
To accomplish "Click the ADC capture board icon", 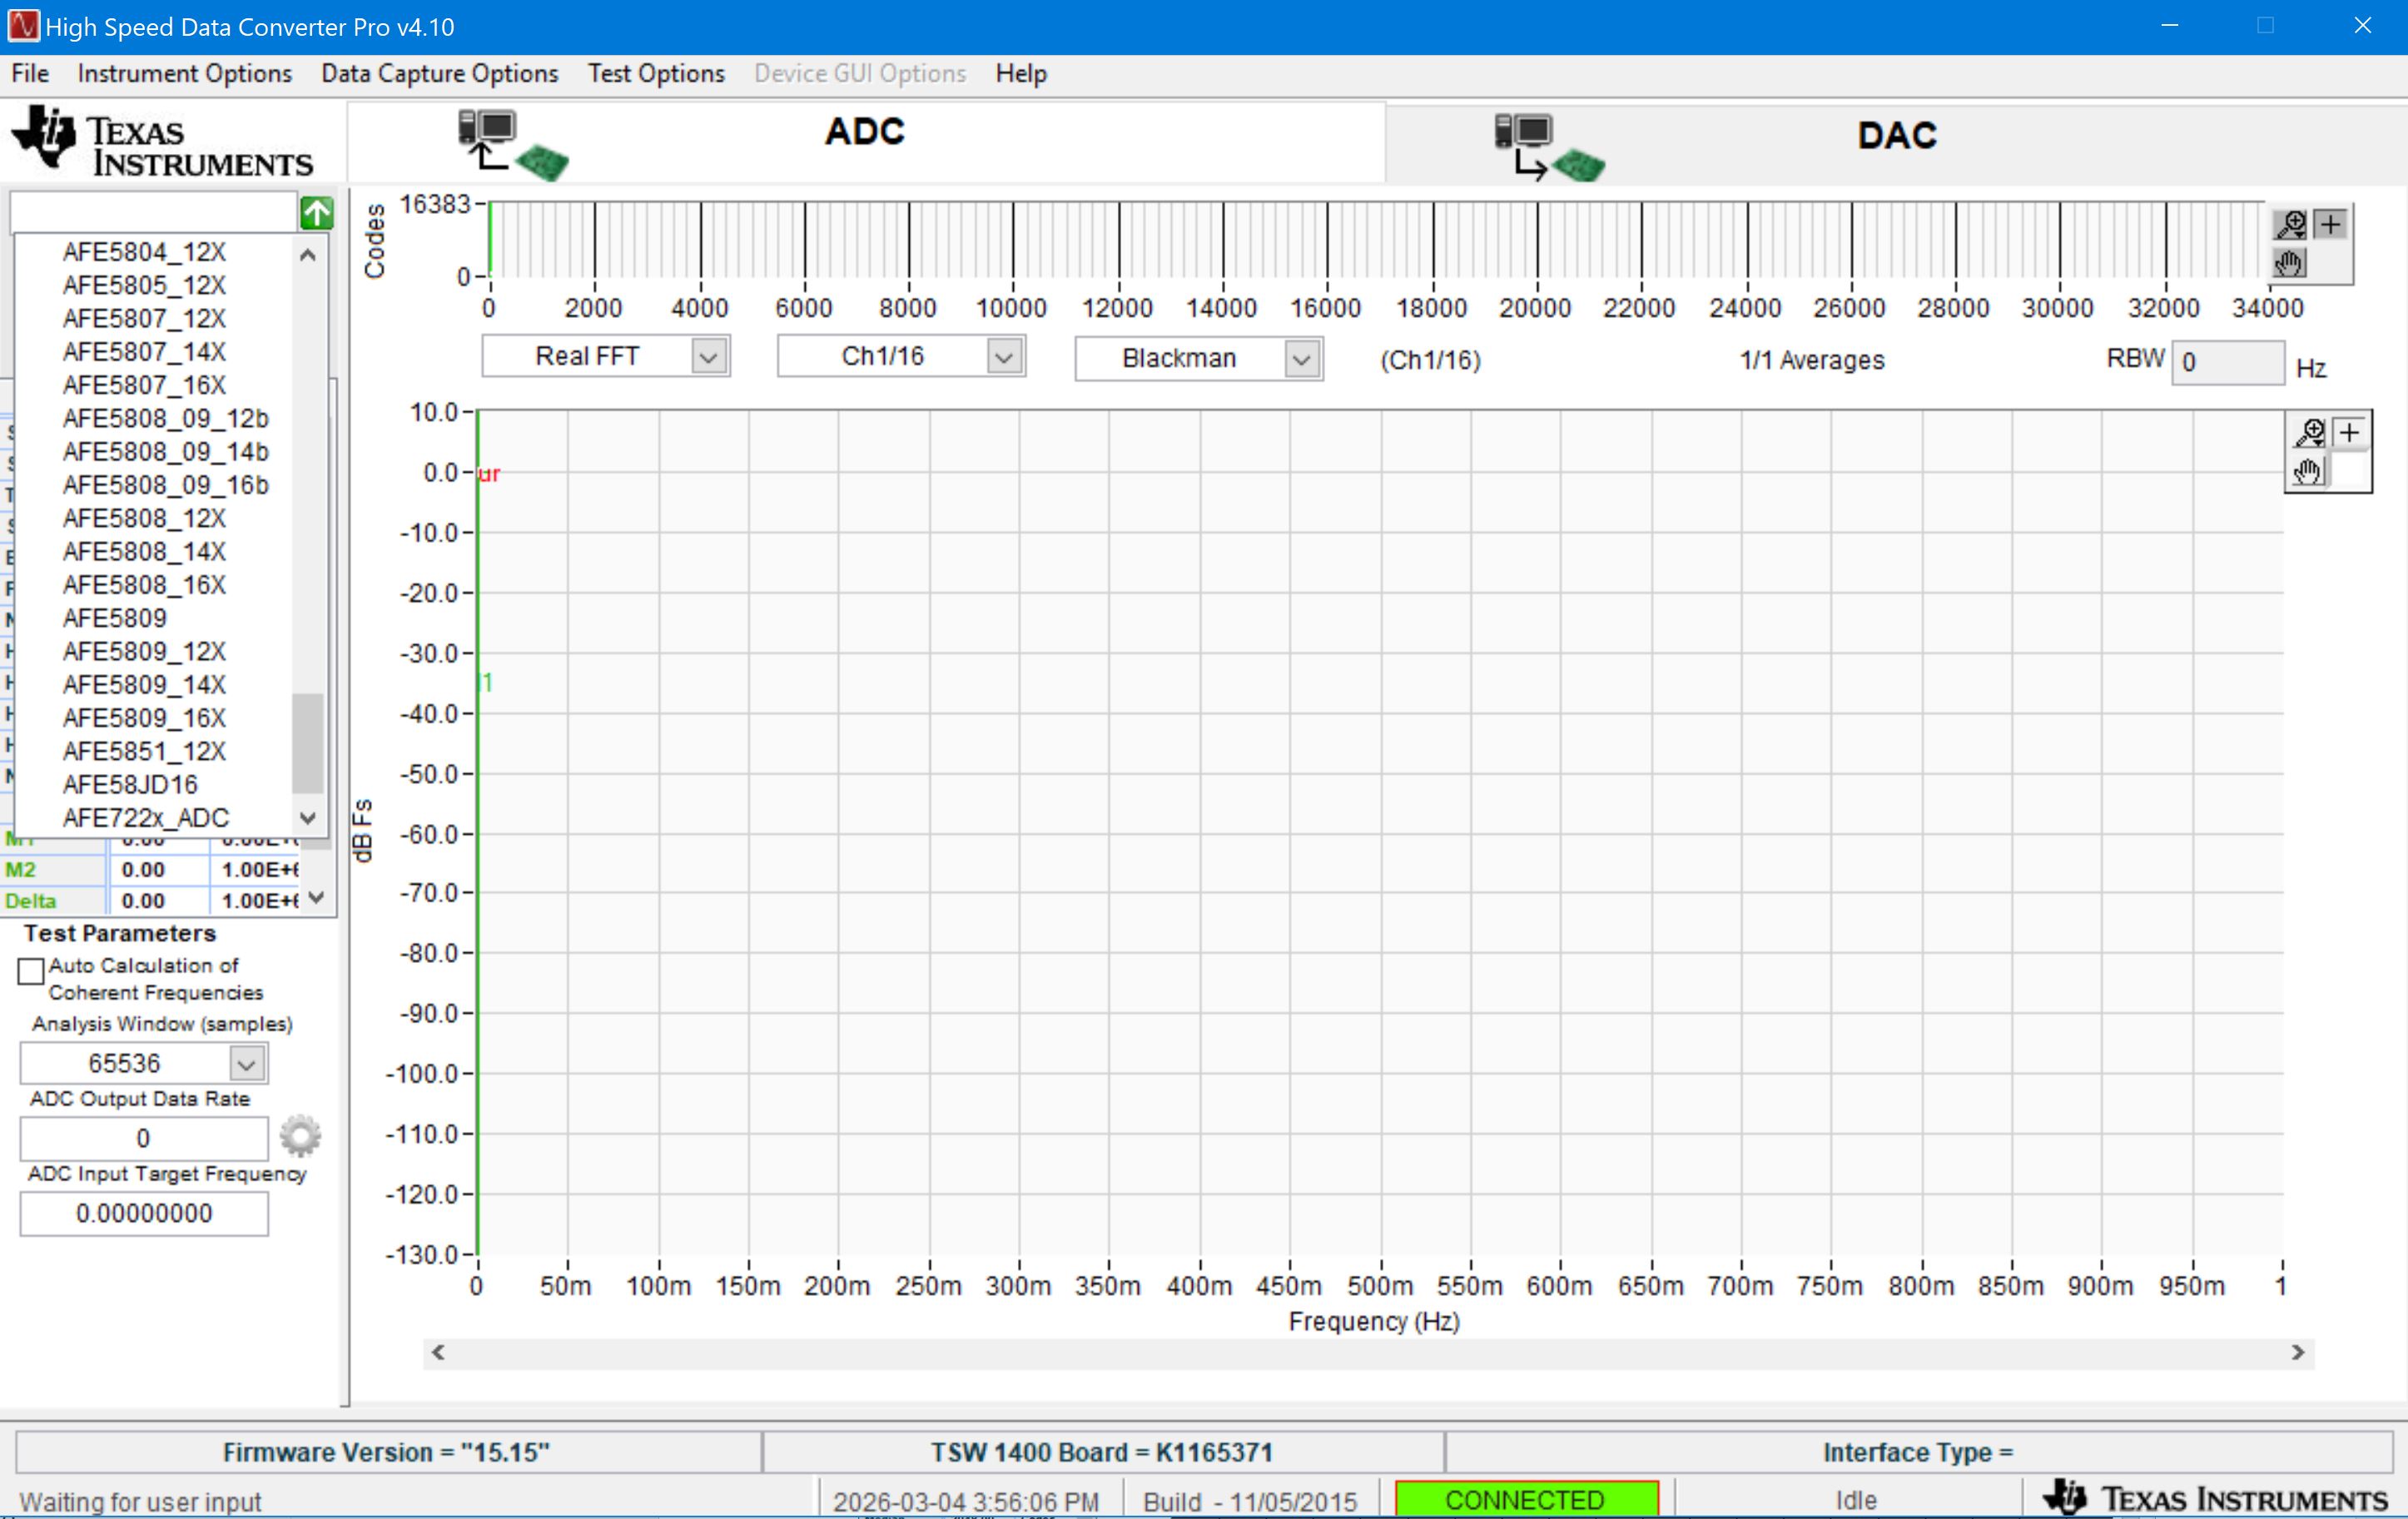I will point(513,145).
